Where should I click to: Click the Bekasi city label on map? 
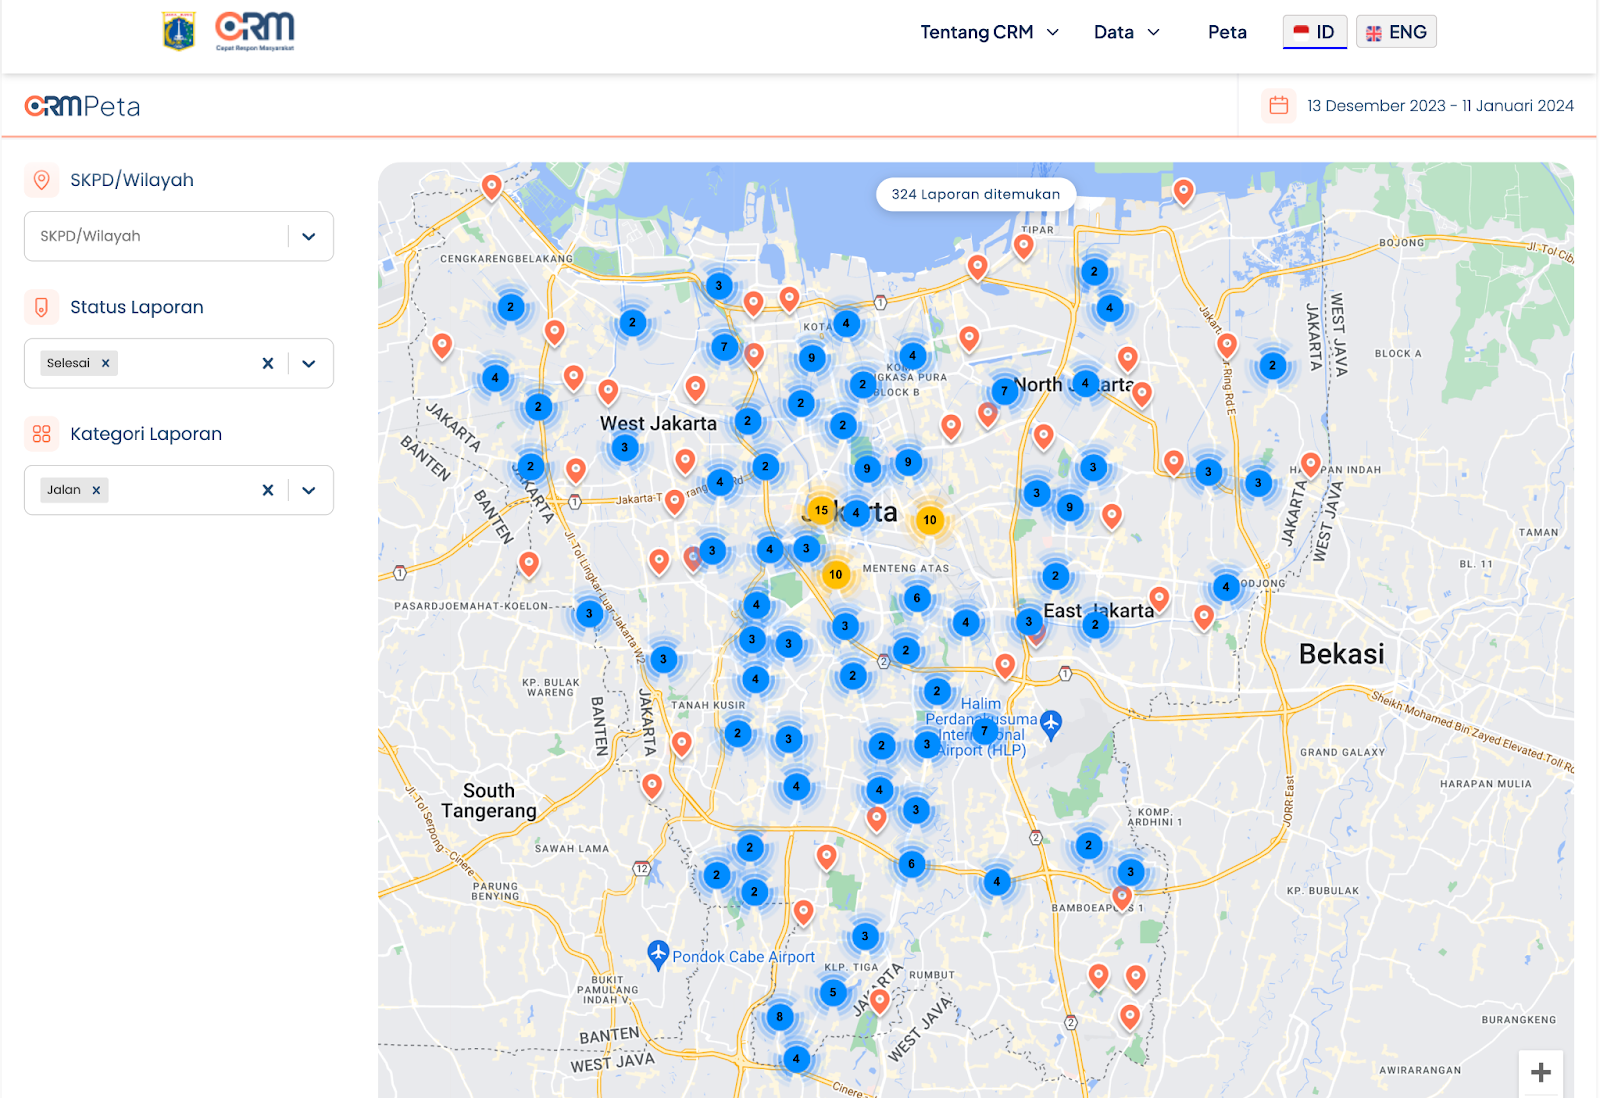[x=1341, y=654]
